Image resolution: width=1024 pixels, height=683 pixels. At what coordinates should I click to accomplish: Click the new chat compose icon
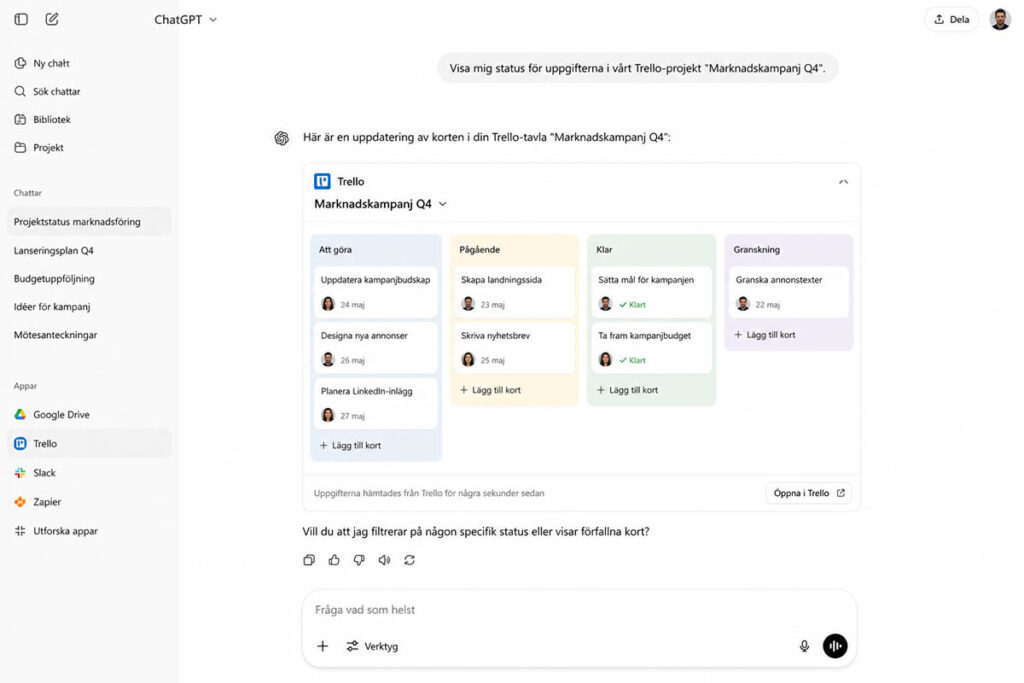tap(52, 19)
